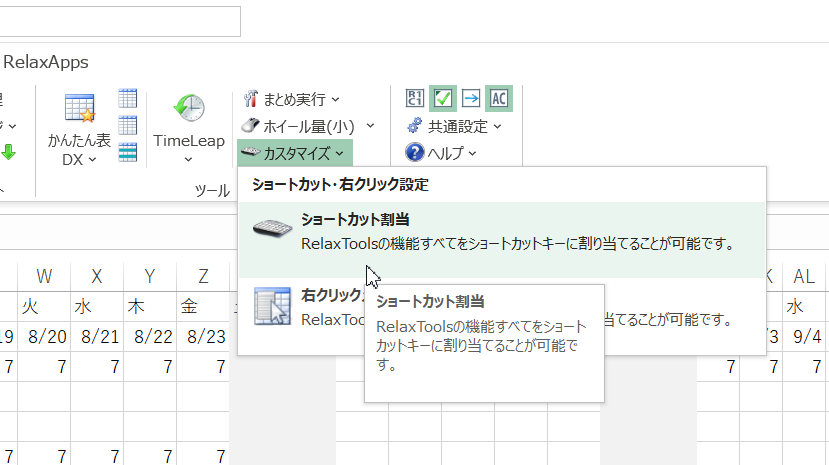This screenshot has width=829, height=465.
Task: Launch the TimeLeap clock icon
Action: tap(189, 108)
